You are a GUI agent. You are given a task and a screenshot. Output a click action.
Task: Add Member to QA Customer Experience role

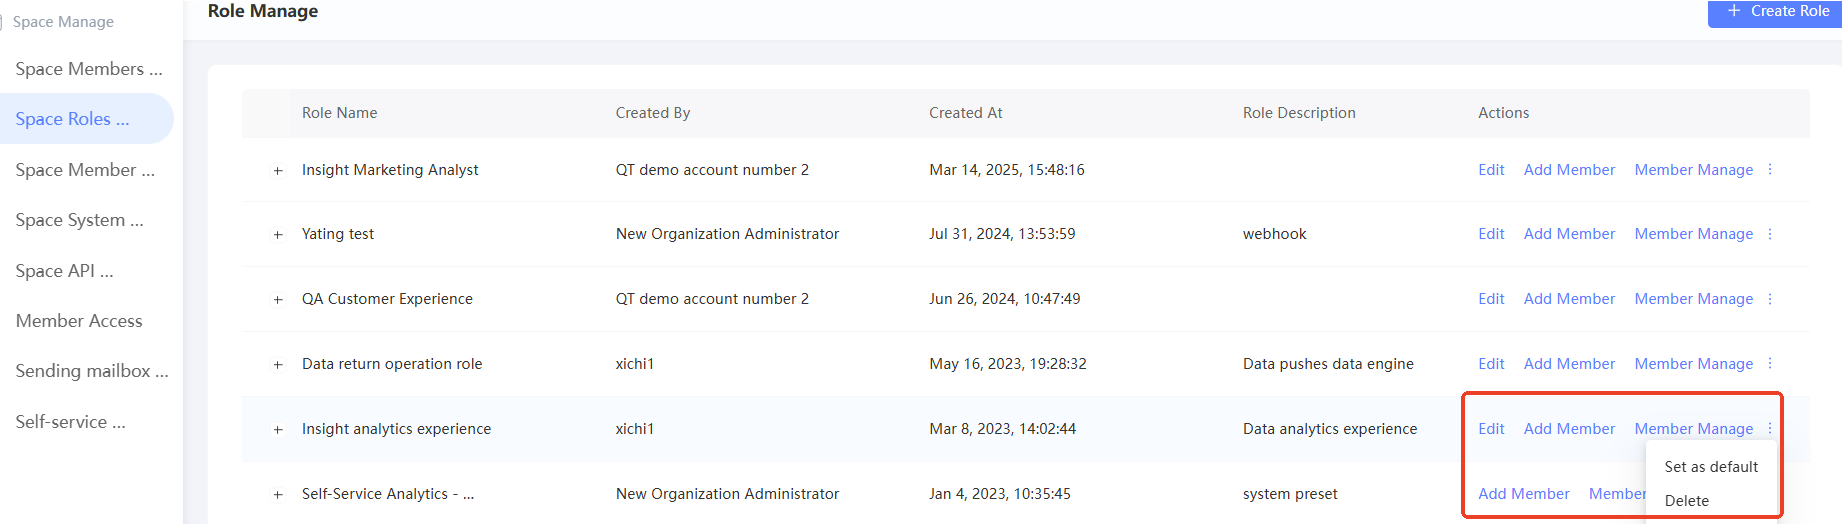1569,299
